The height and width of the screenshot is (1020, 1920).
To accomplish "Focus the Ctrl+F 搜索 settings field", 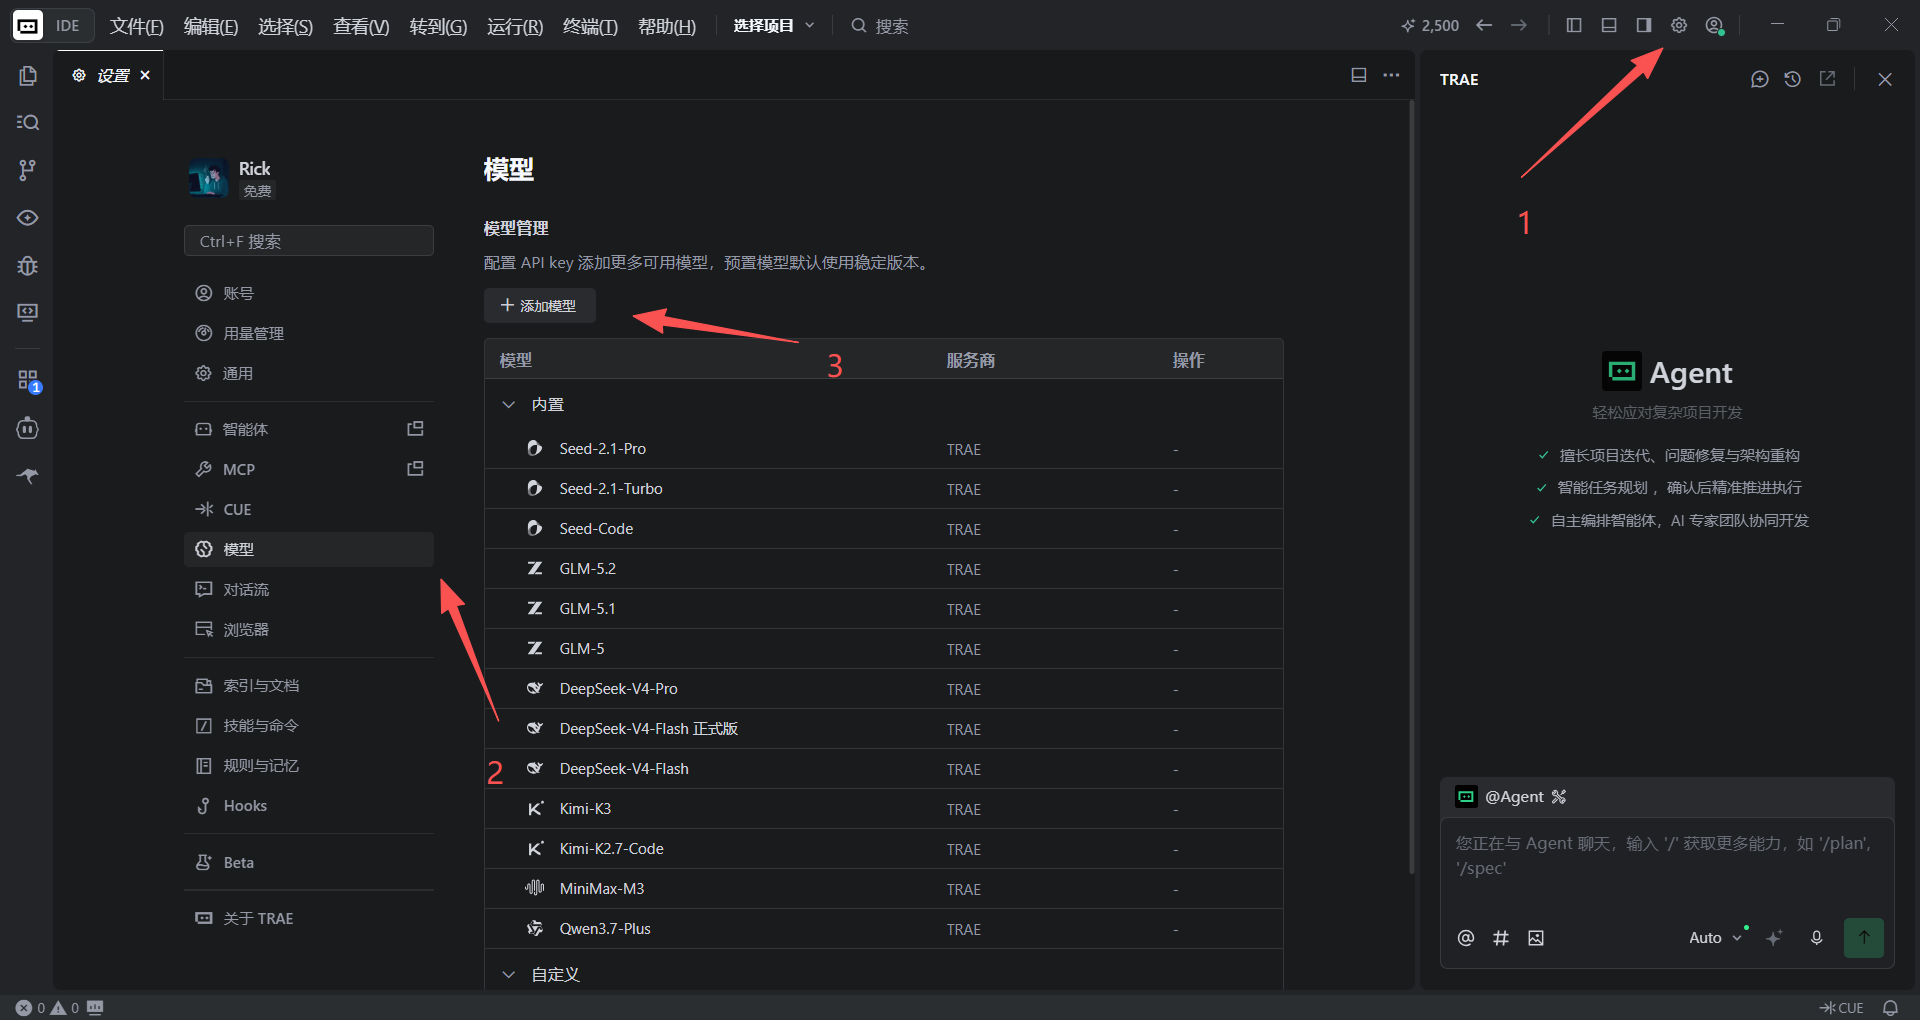I will pos(309,241).
